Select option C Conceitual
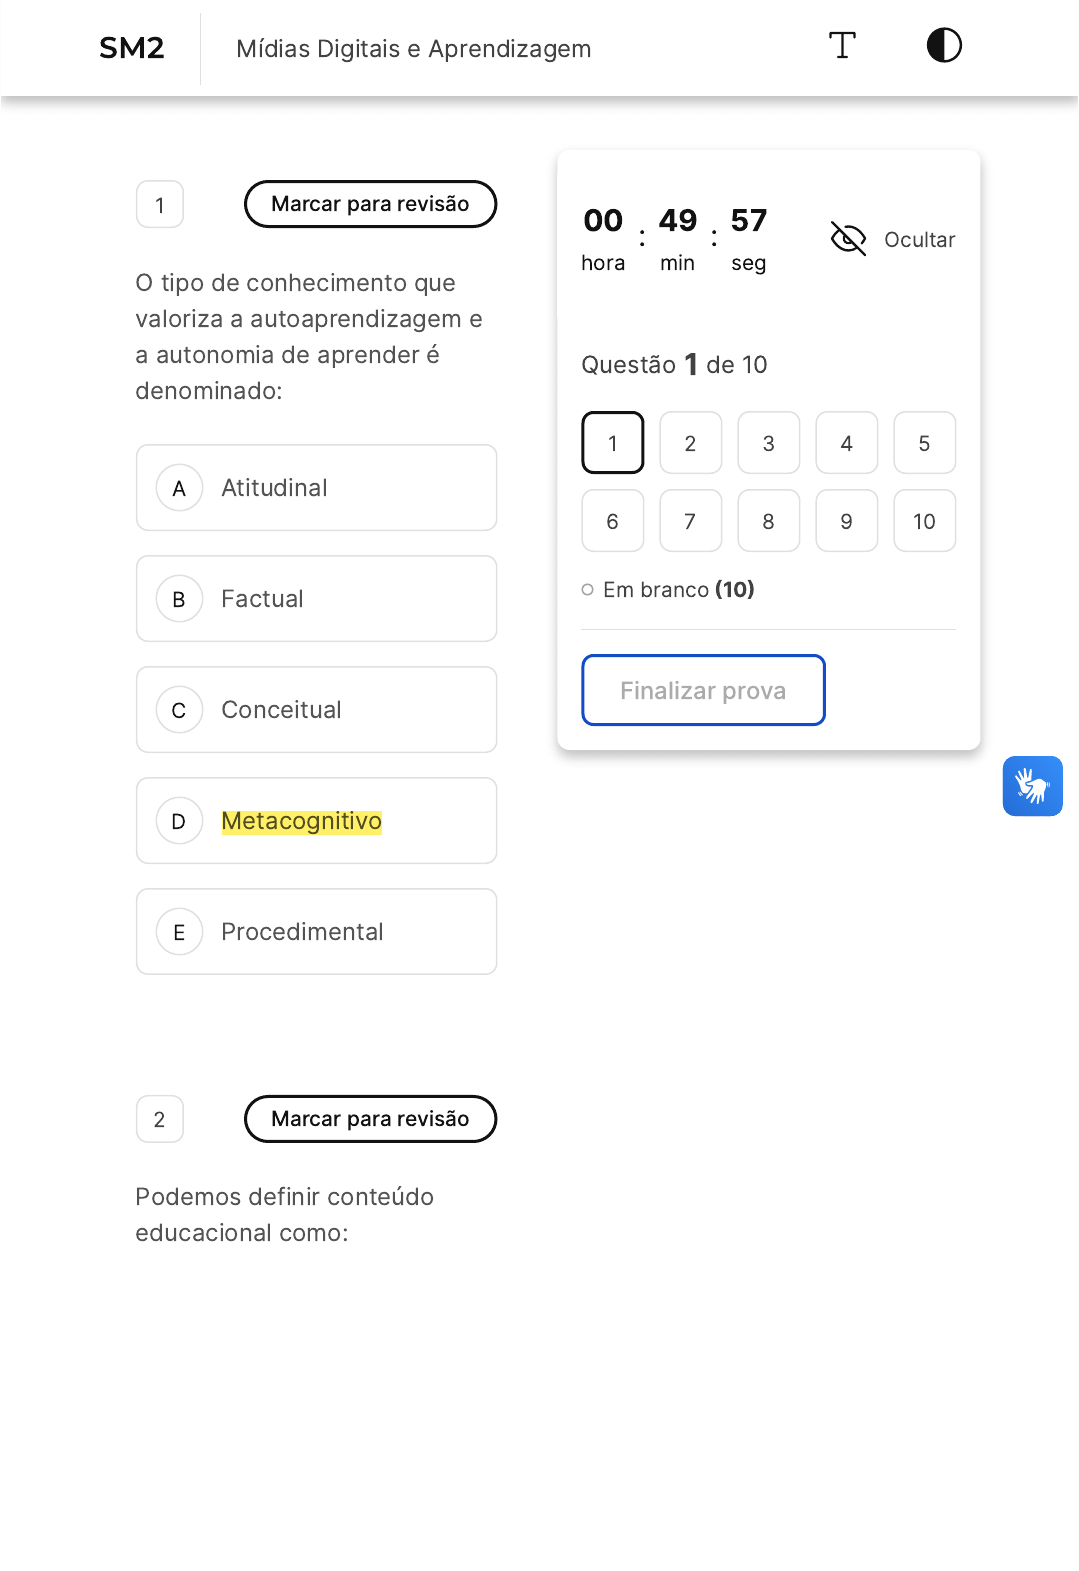This screenshot has width=1079, height=1571. pyautogui.click(x=316, y=710)
